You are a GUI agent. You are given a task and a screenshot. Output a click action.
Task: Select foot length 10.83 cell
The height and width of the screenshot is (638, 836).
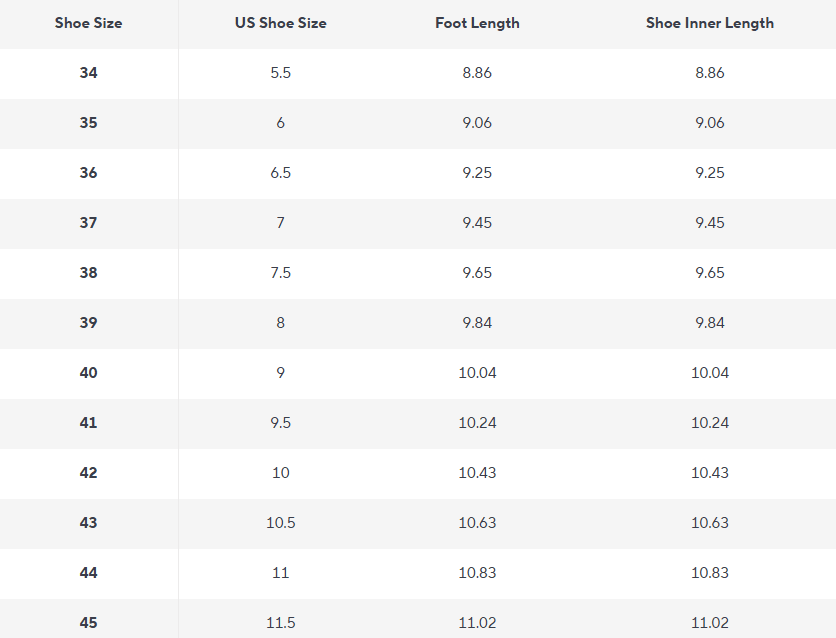pos(477,573)
